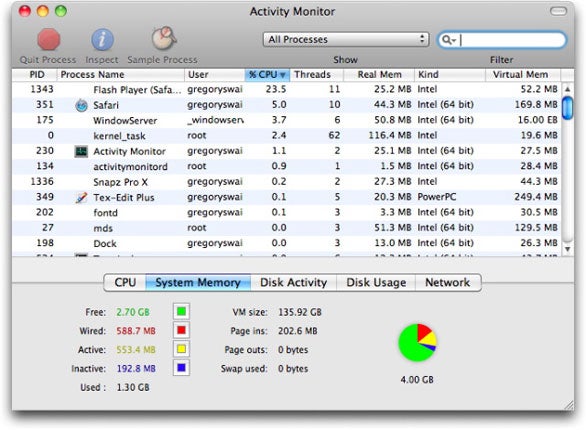
Task: Click the Active 553.4 MB value
Action: tap(136, 350)
